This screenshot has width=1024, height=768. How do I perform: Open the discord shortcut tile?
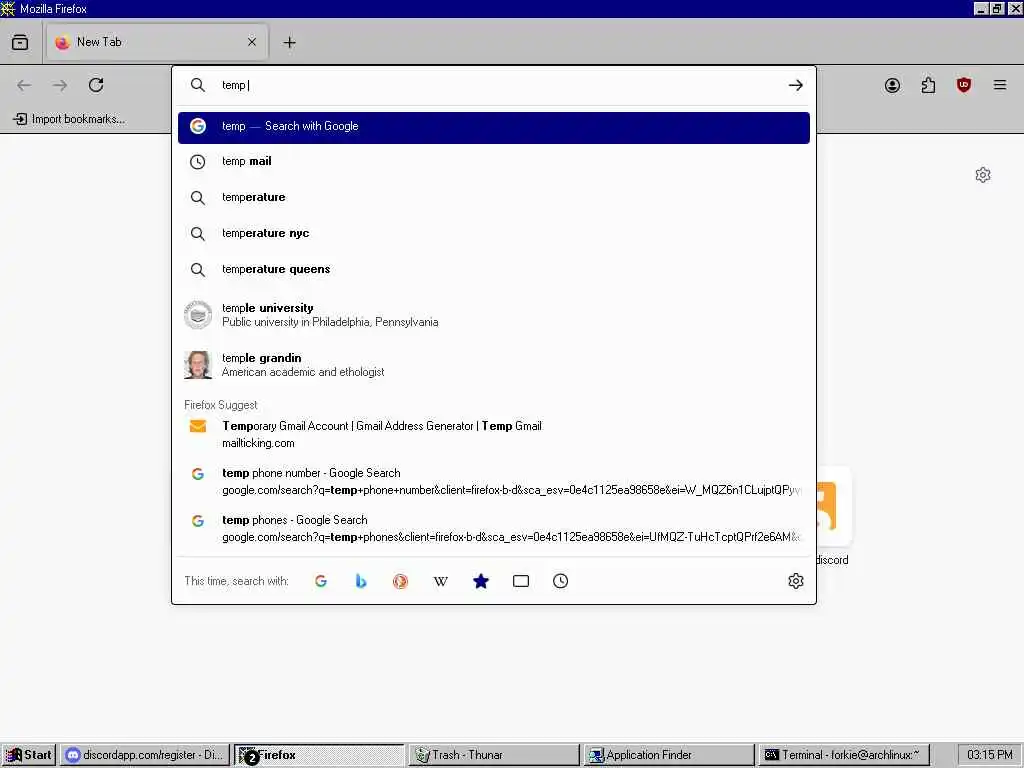(x=834, y=507)
